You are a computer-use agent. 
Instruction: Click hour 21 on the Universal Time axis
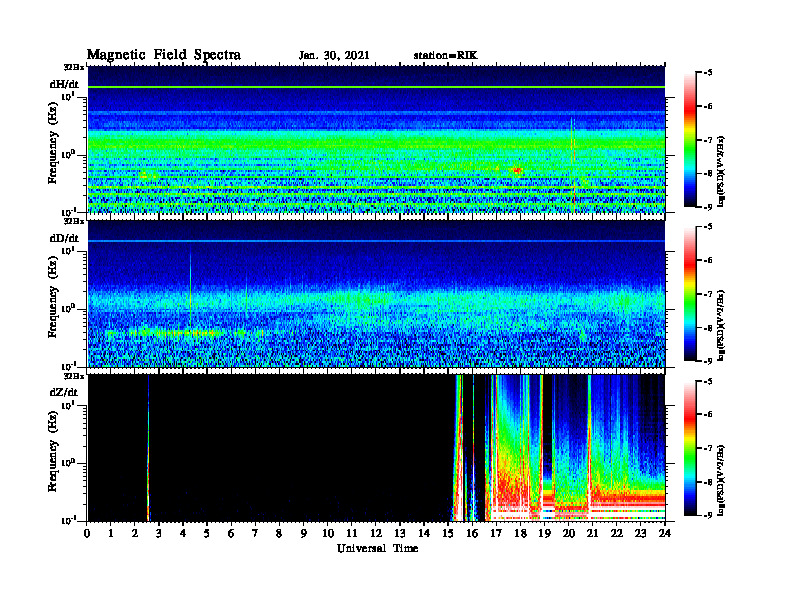click(x=592, y=534)
